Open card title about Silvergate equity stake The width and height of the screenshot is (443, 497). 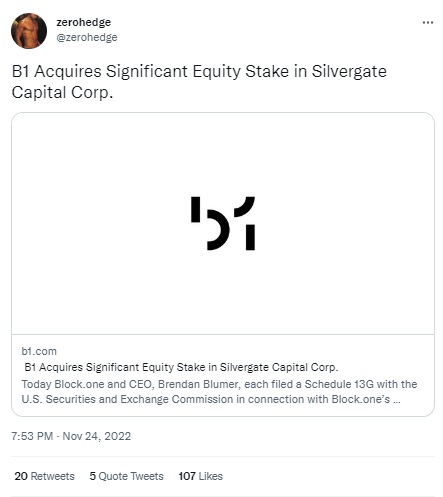181,367
